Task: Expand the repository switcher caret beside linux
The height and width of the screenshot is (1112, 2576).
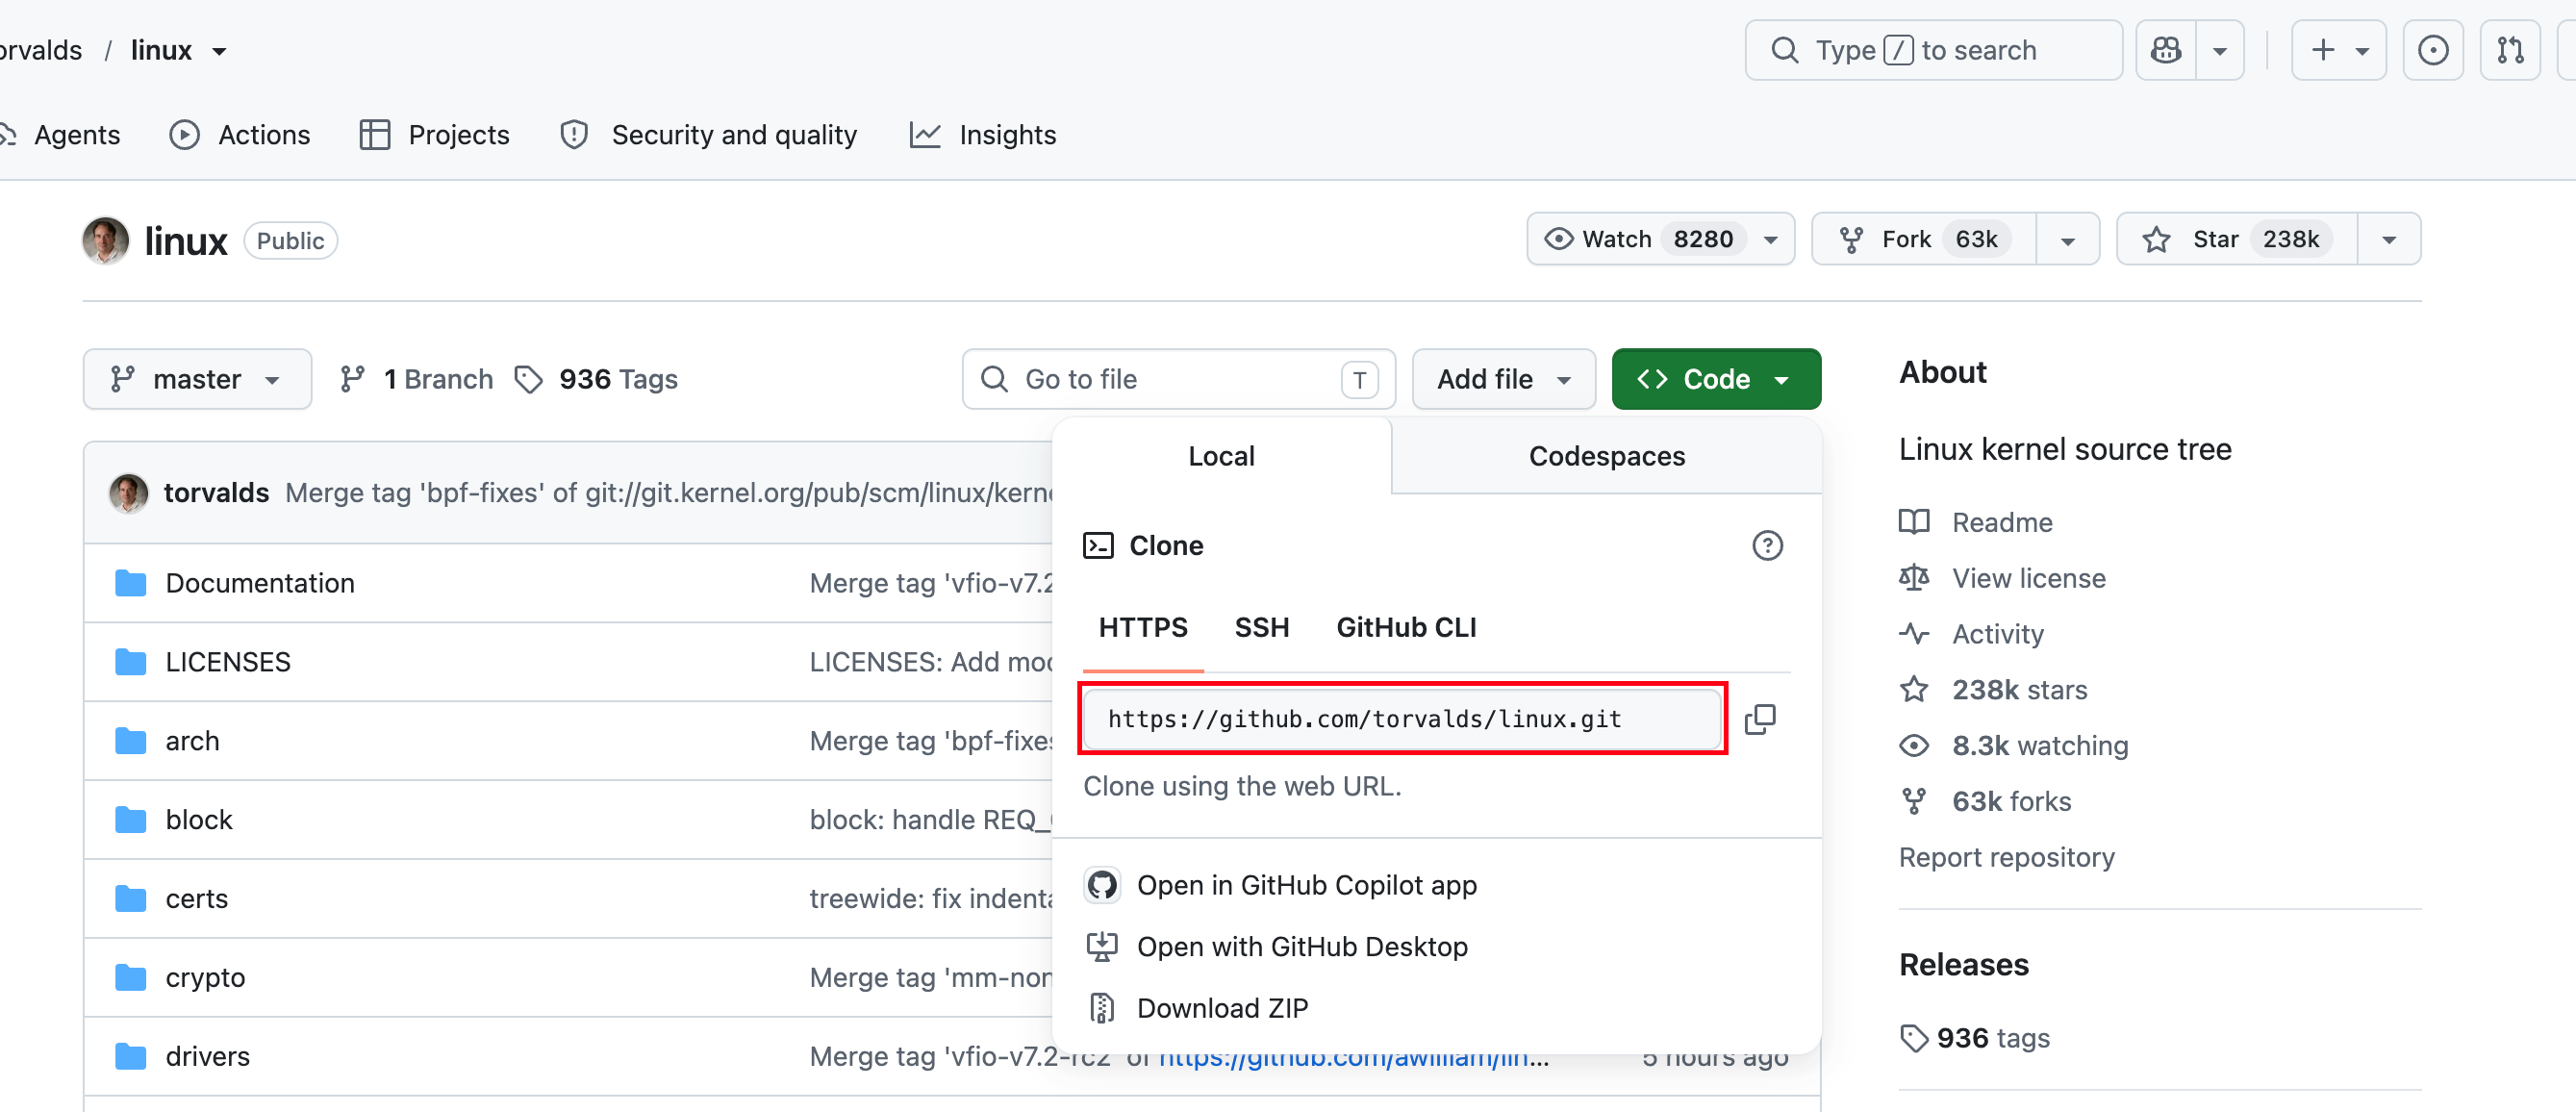Action: tap(219, 50)
